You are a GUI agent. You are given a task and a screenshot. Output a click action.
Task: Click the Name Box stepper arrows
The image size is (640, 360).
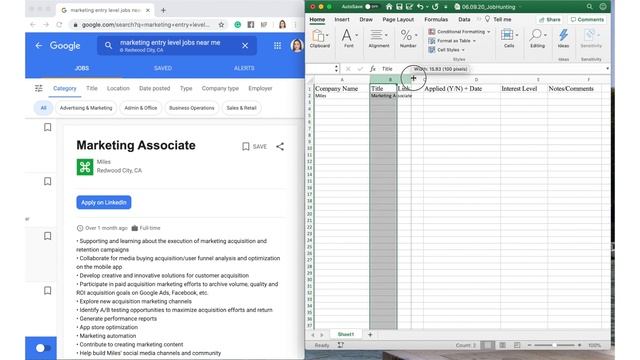click(336, 69)
